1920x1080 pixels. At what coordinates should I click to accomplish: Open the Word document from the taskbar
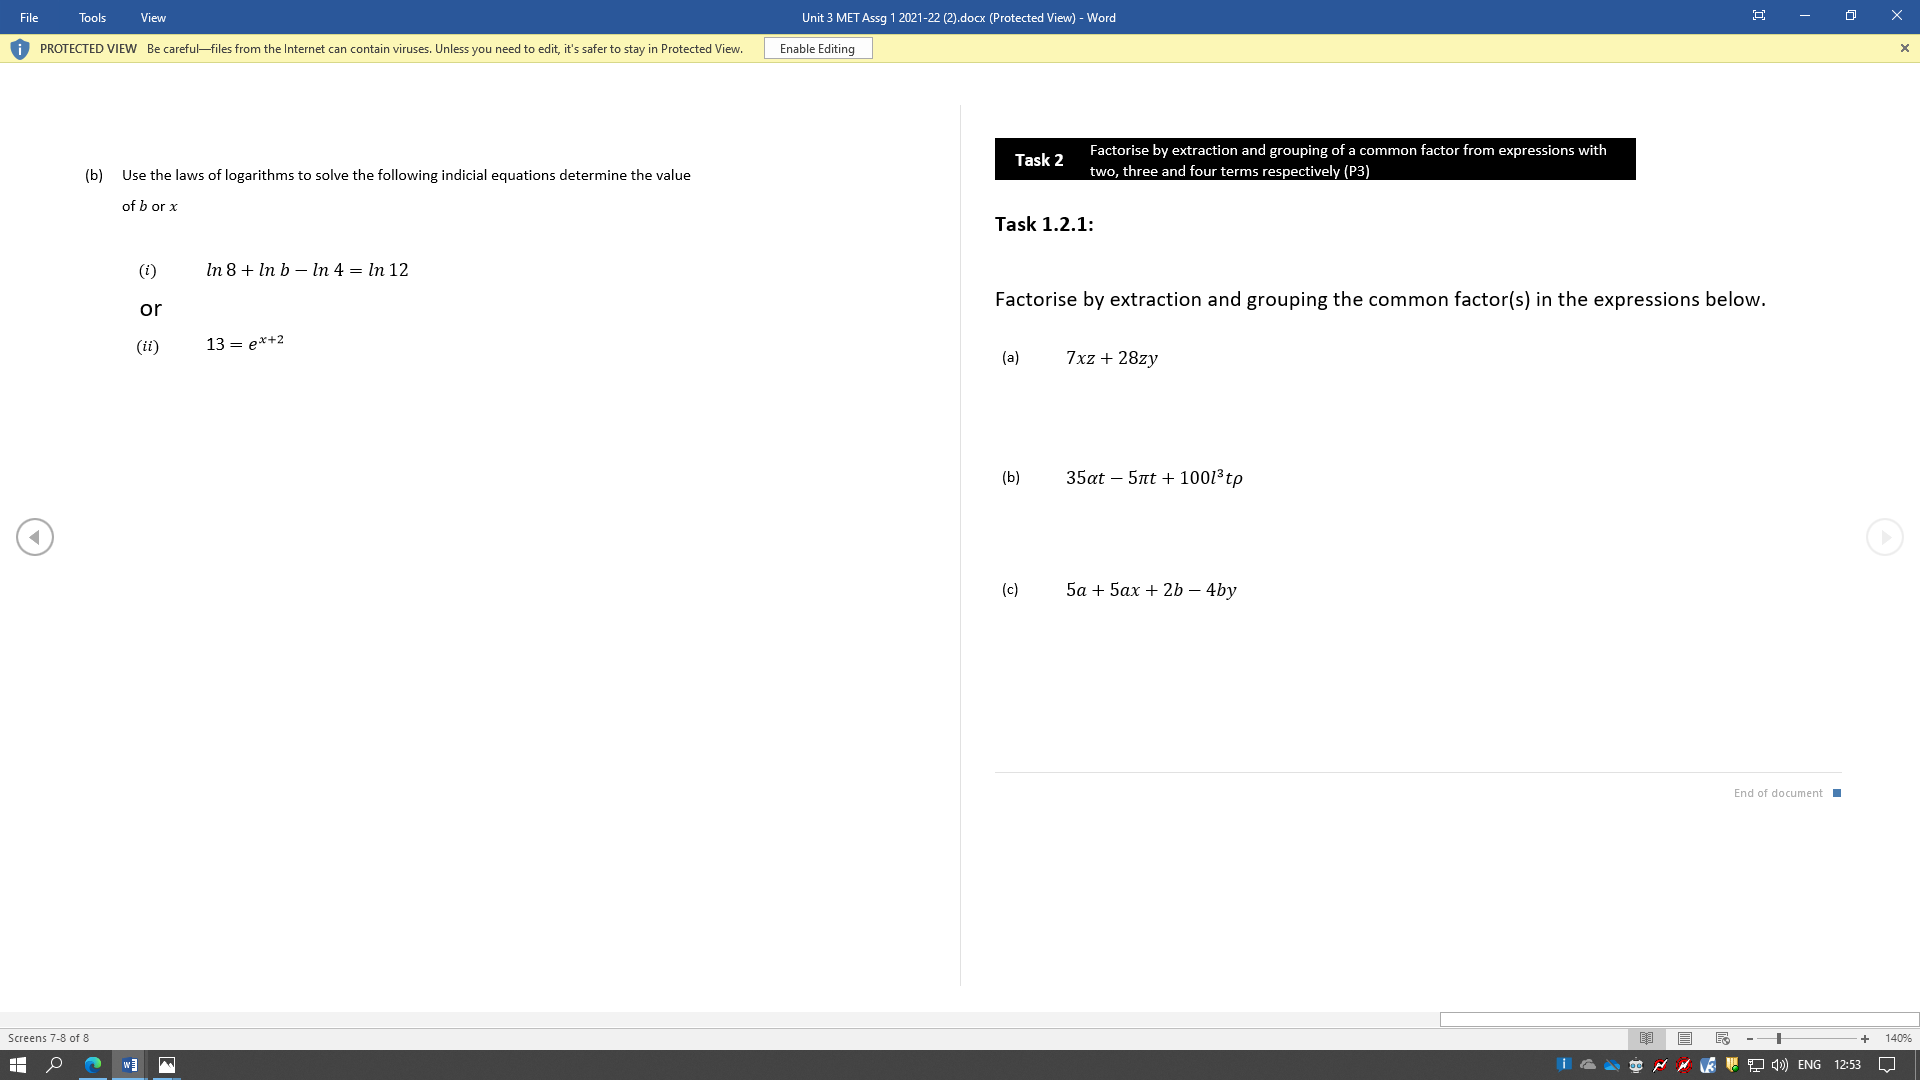pos(129,1065)
